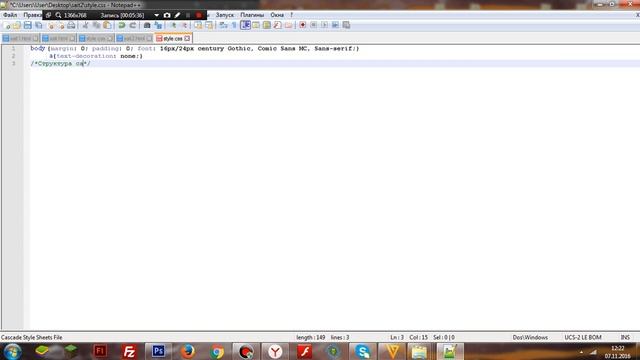This screenshot has width=640, height=360.
Task: Open FileZilla from the taskbar
Action: [x=129, y=351]
